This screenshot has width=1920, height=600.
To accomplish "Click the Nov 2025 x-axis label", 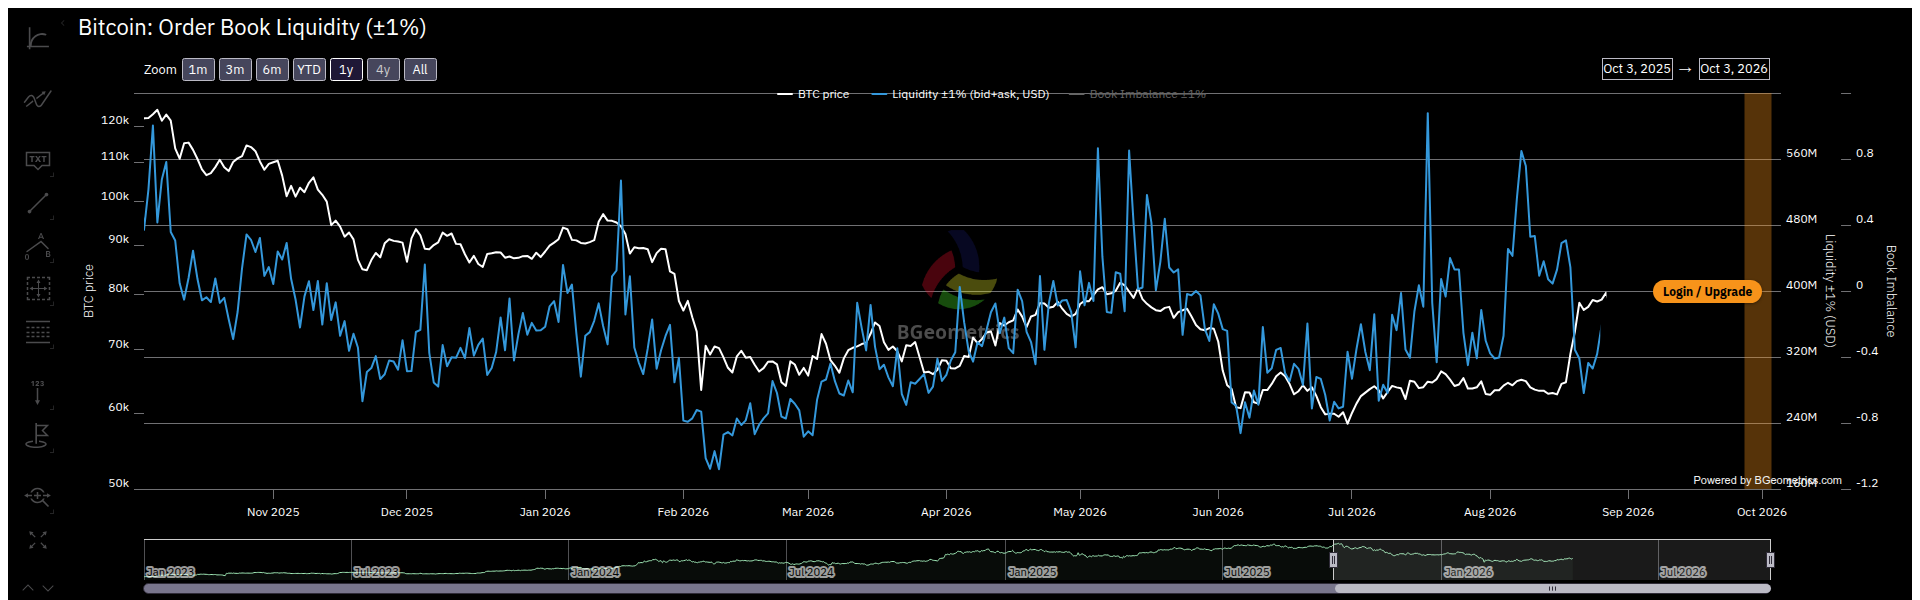I will [x=273, y=512].
